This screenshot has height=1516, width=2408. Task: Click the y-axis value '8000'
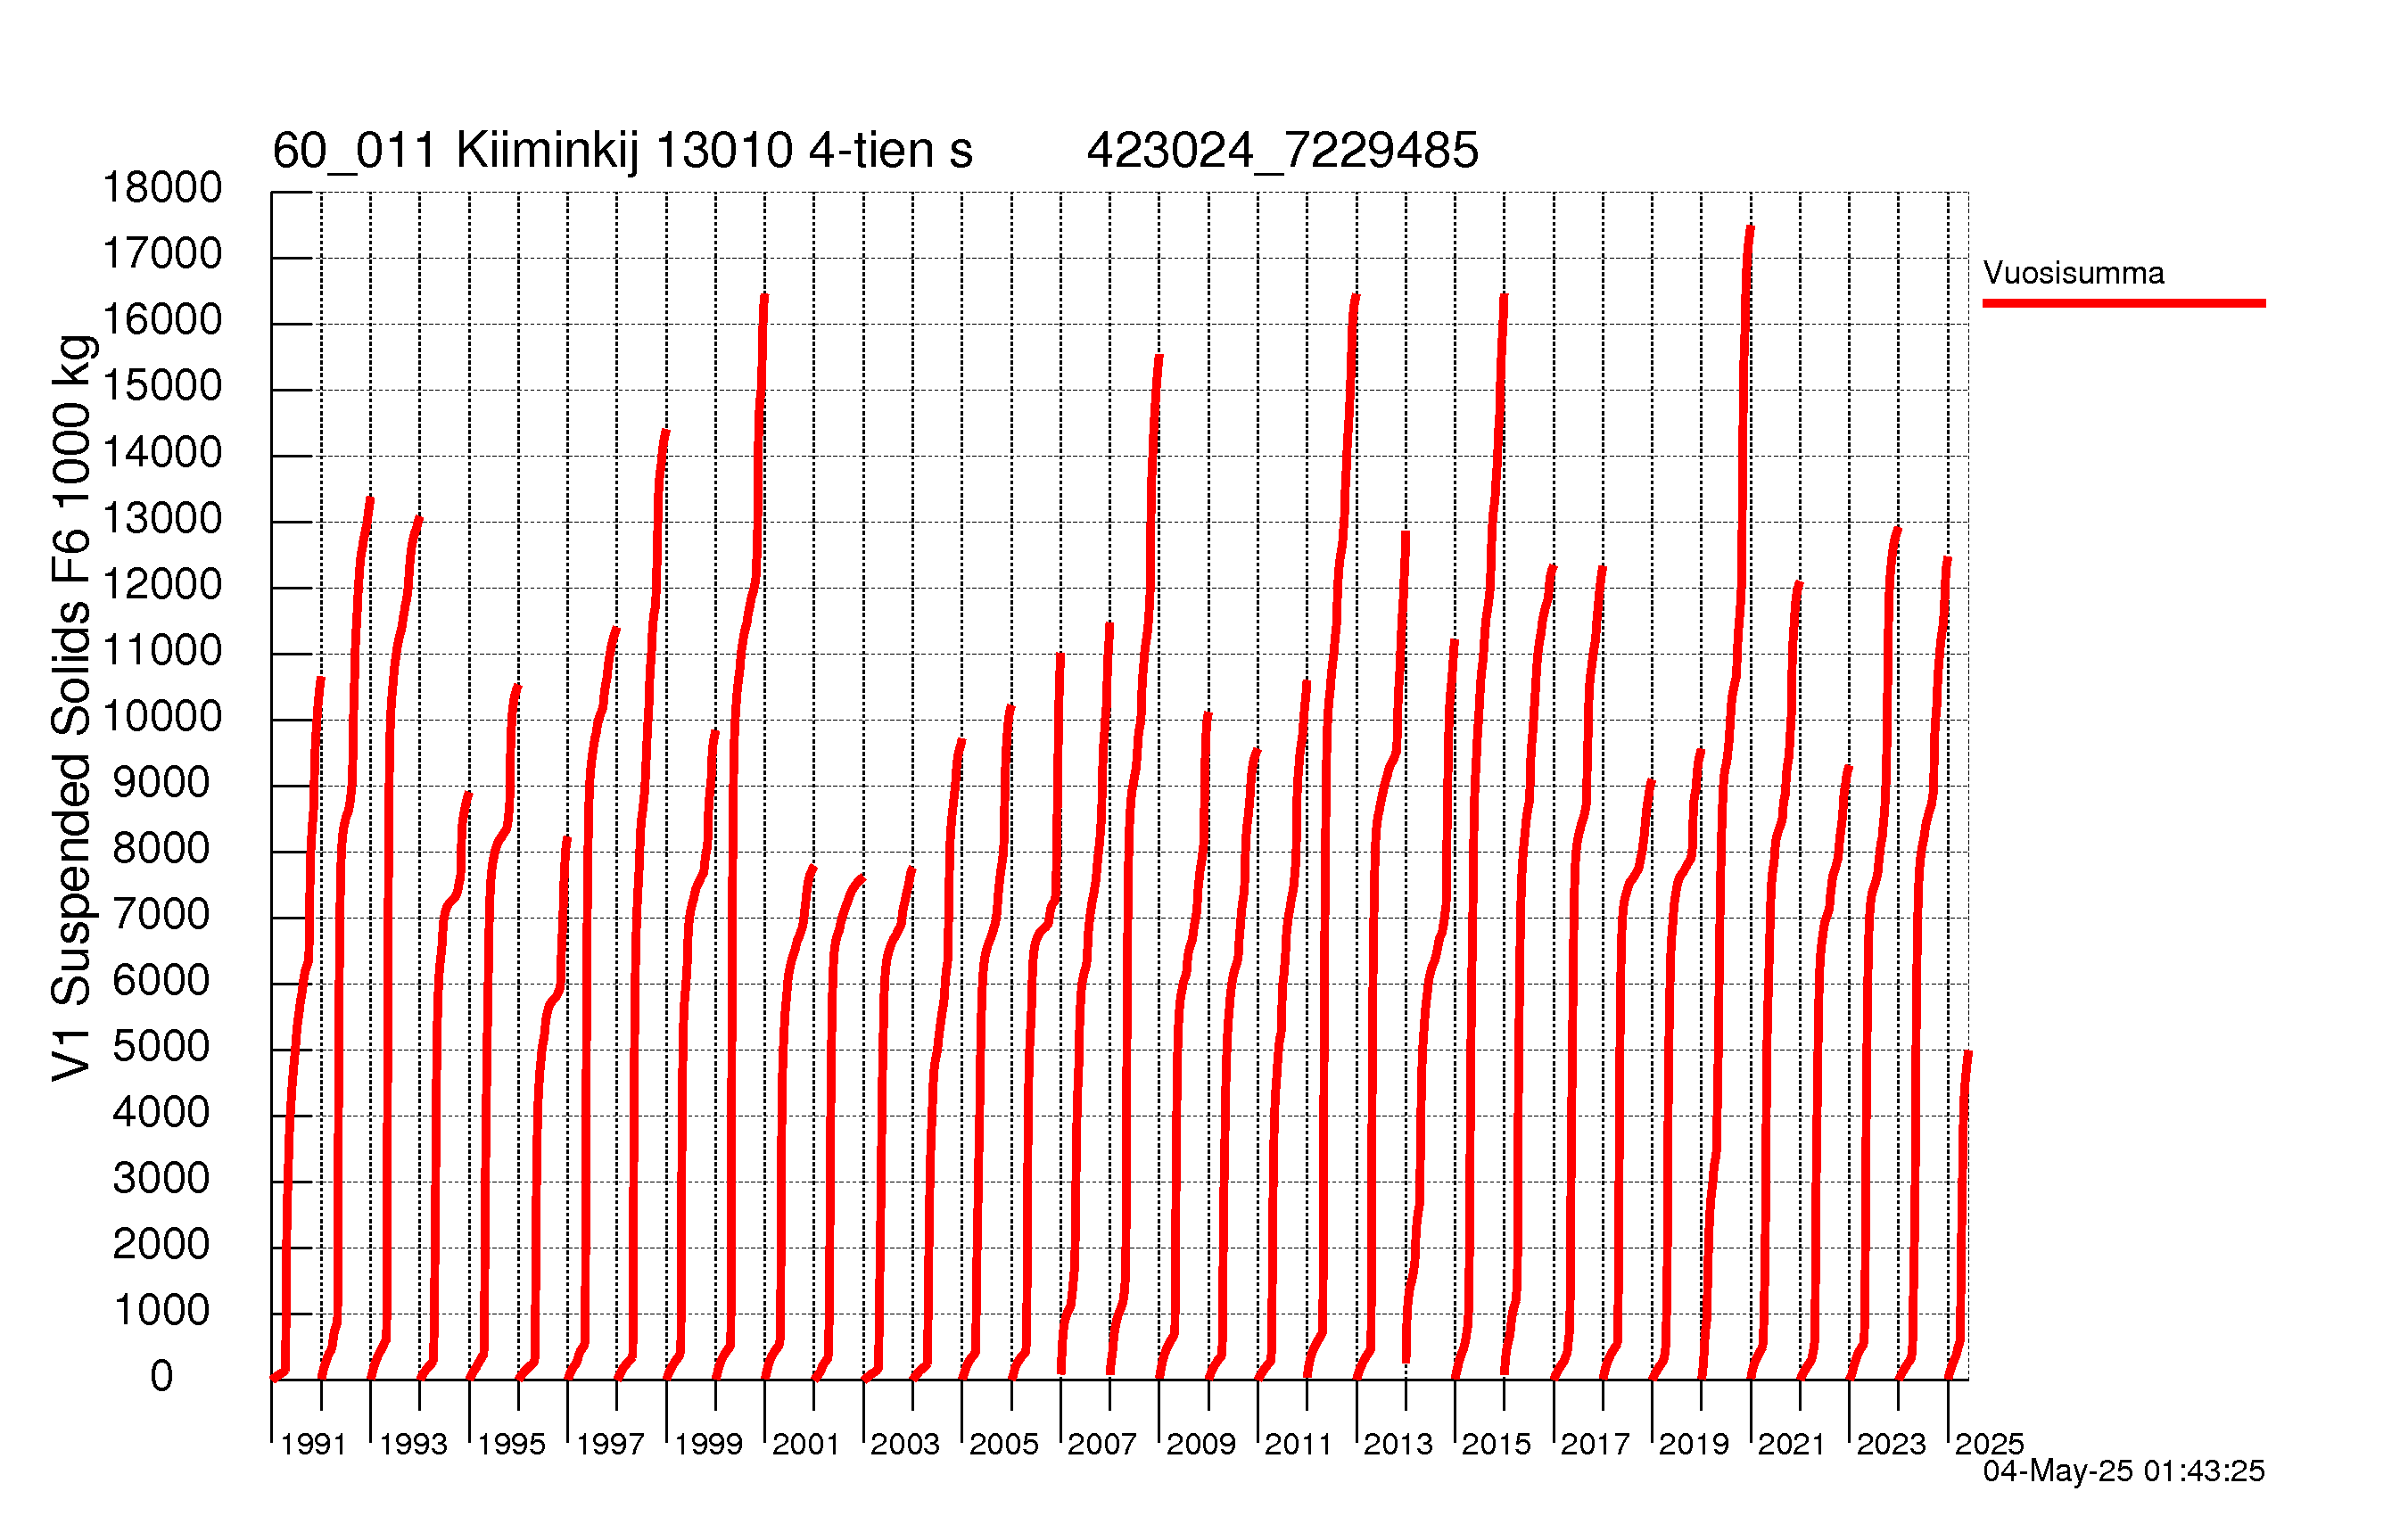click(x=161, y=849)
